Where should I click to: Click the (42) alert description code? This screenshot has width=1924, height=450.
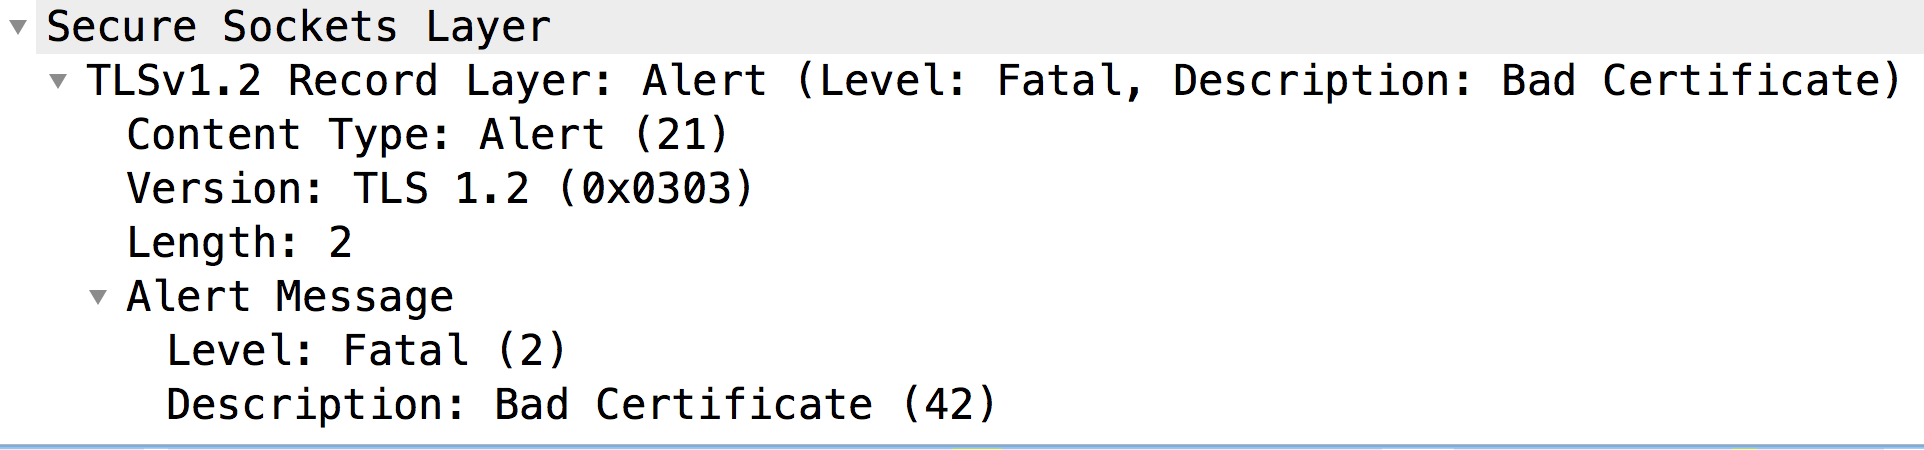coord(948,405)
